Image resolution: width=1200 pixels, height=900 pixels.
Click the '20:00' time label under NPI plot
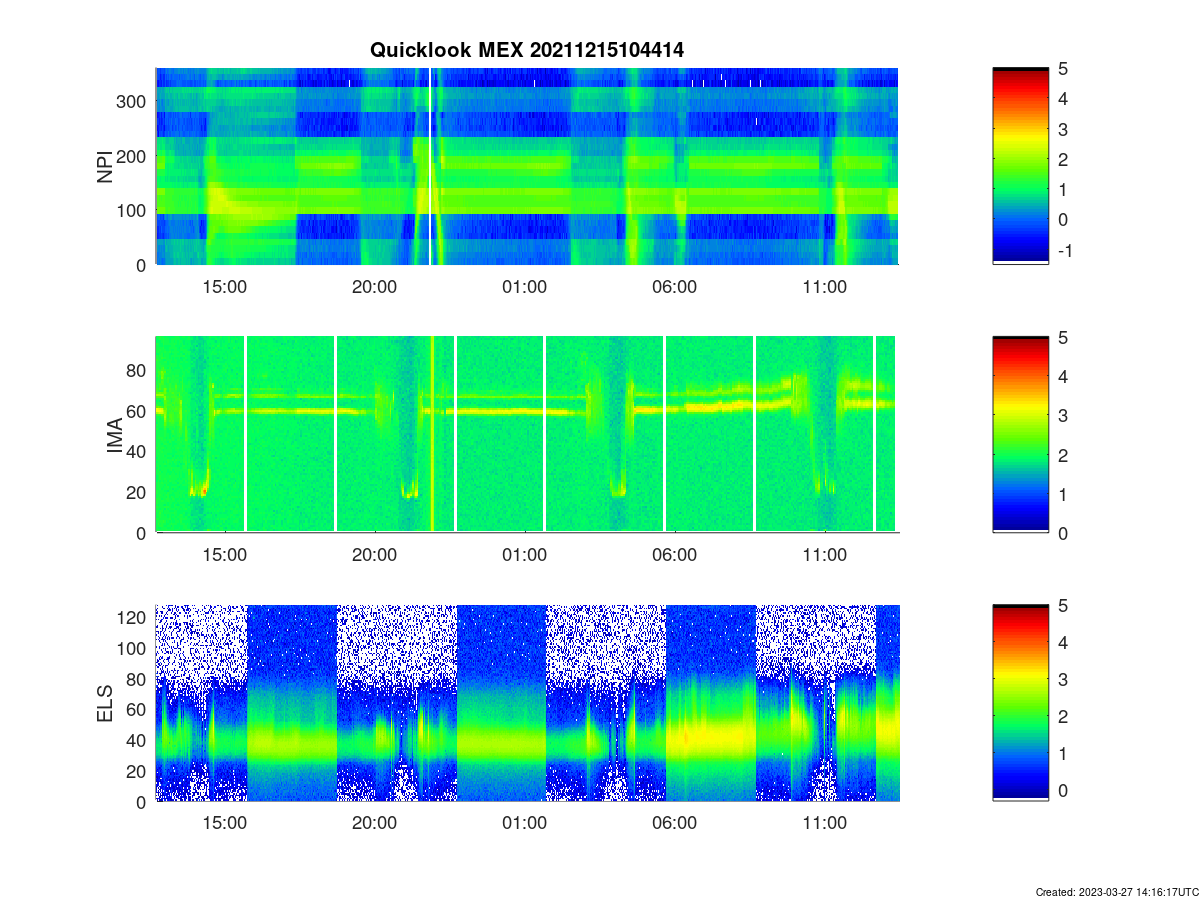click(375, 286)
